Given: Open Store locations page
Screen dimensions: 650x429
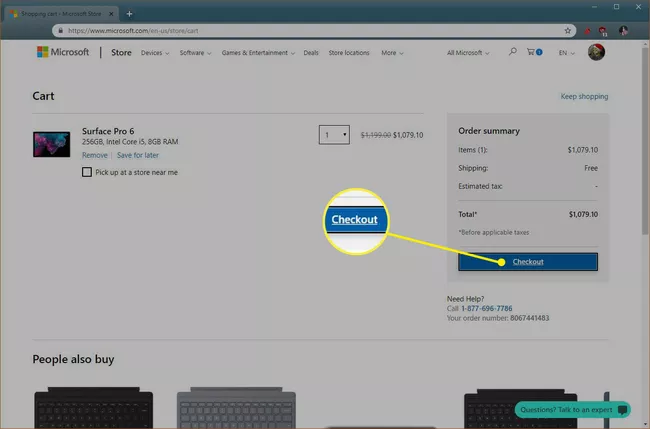Looking at the screenshot, I should click(349, 53).
